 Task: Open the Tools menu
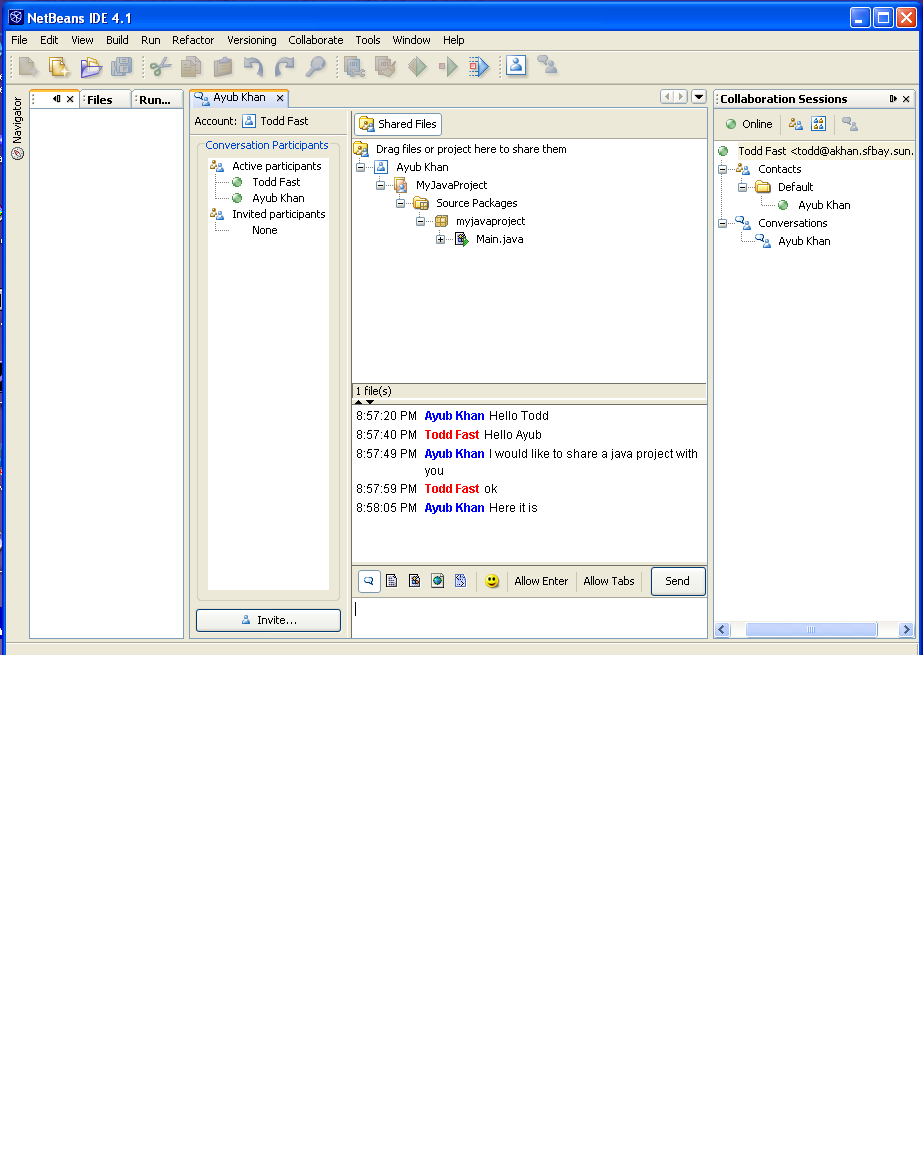368,40
